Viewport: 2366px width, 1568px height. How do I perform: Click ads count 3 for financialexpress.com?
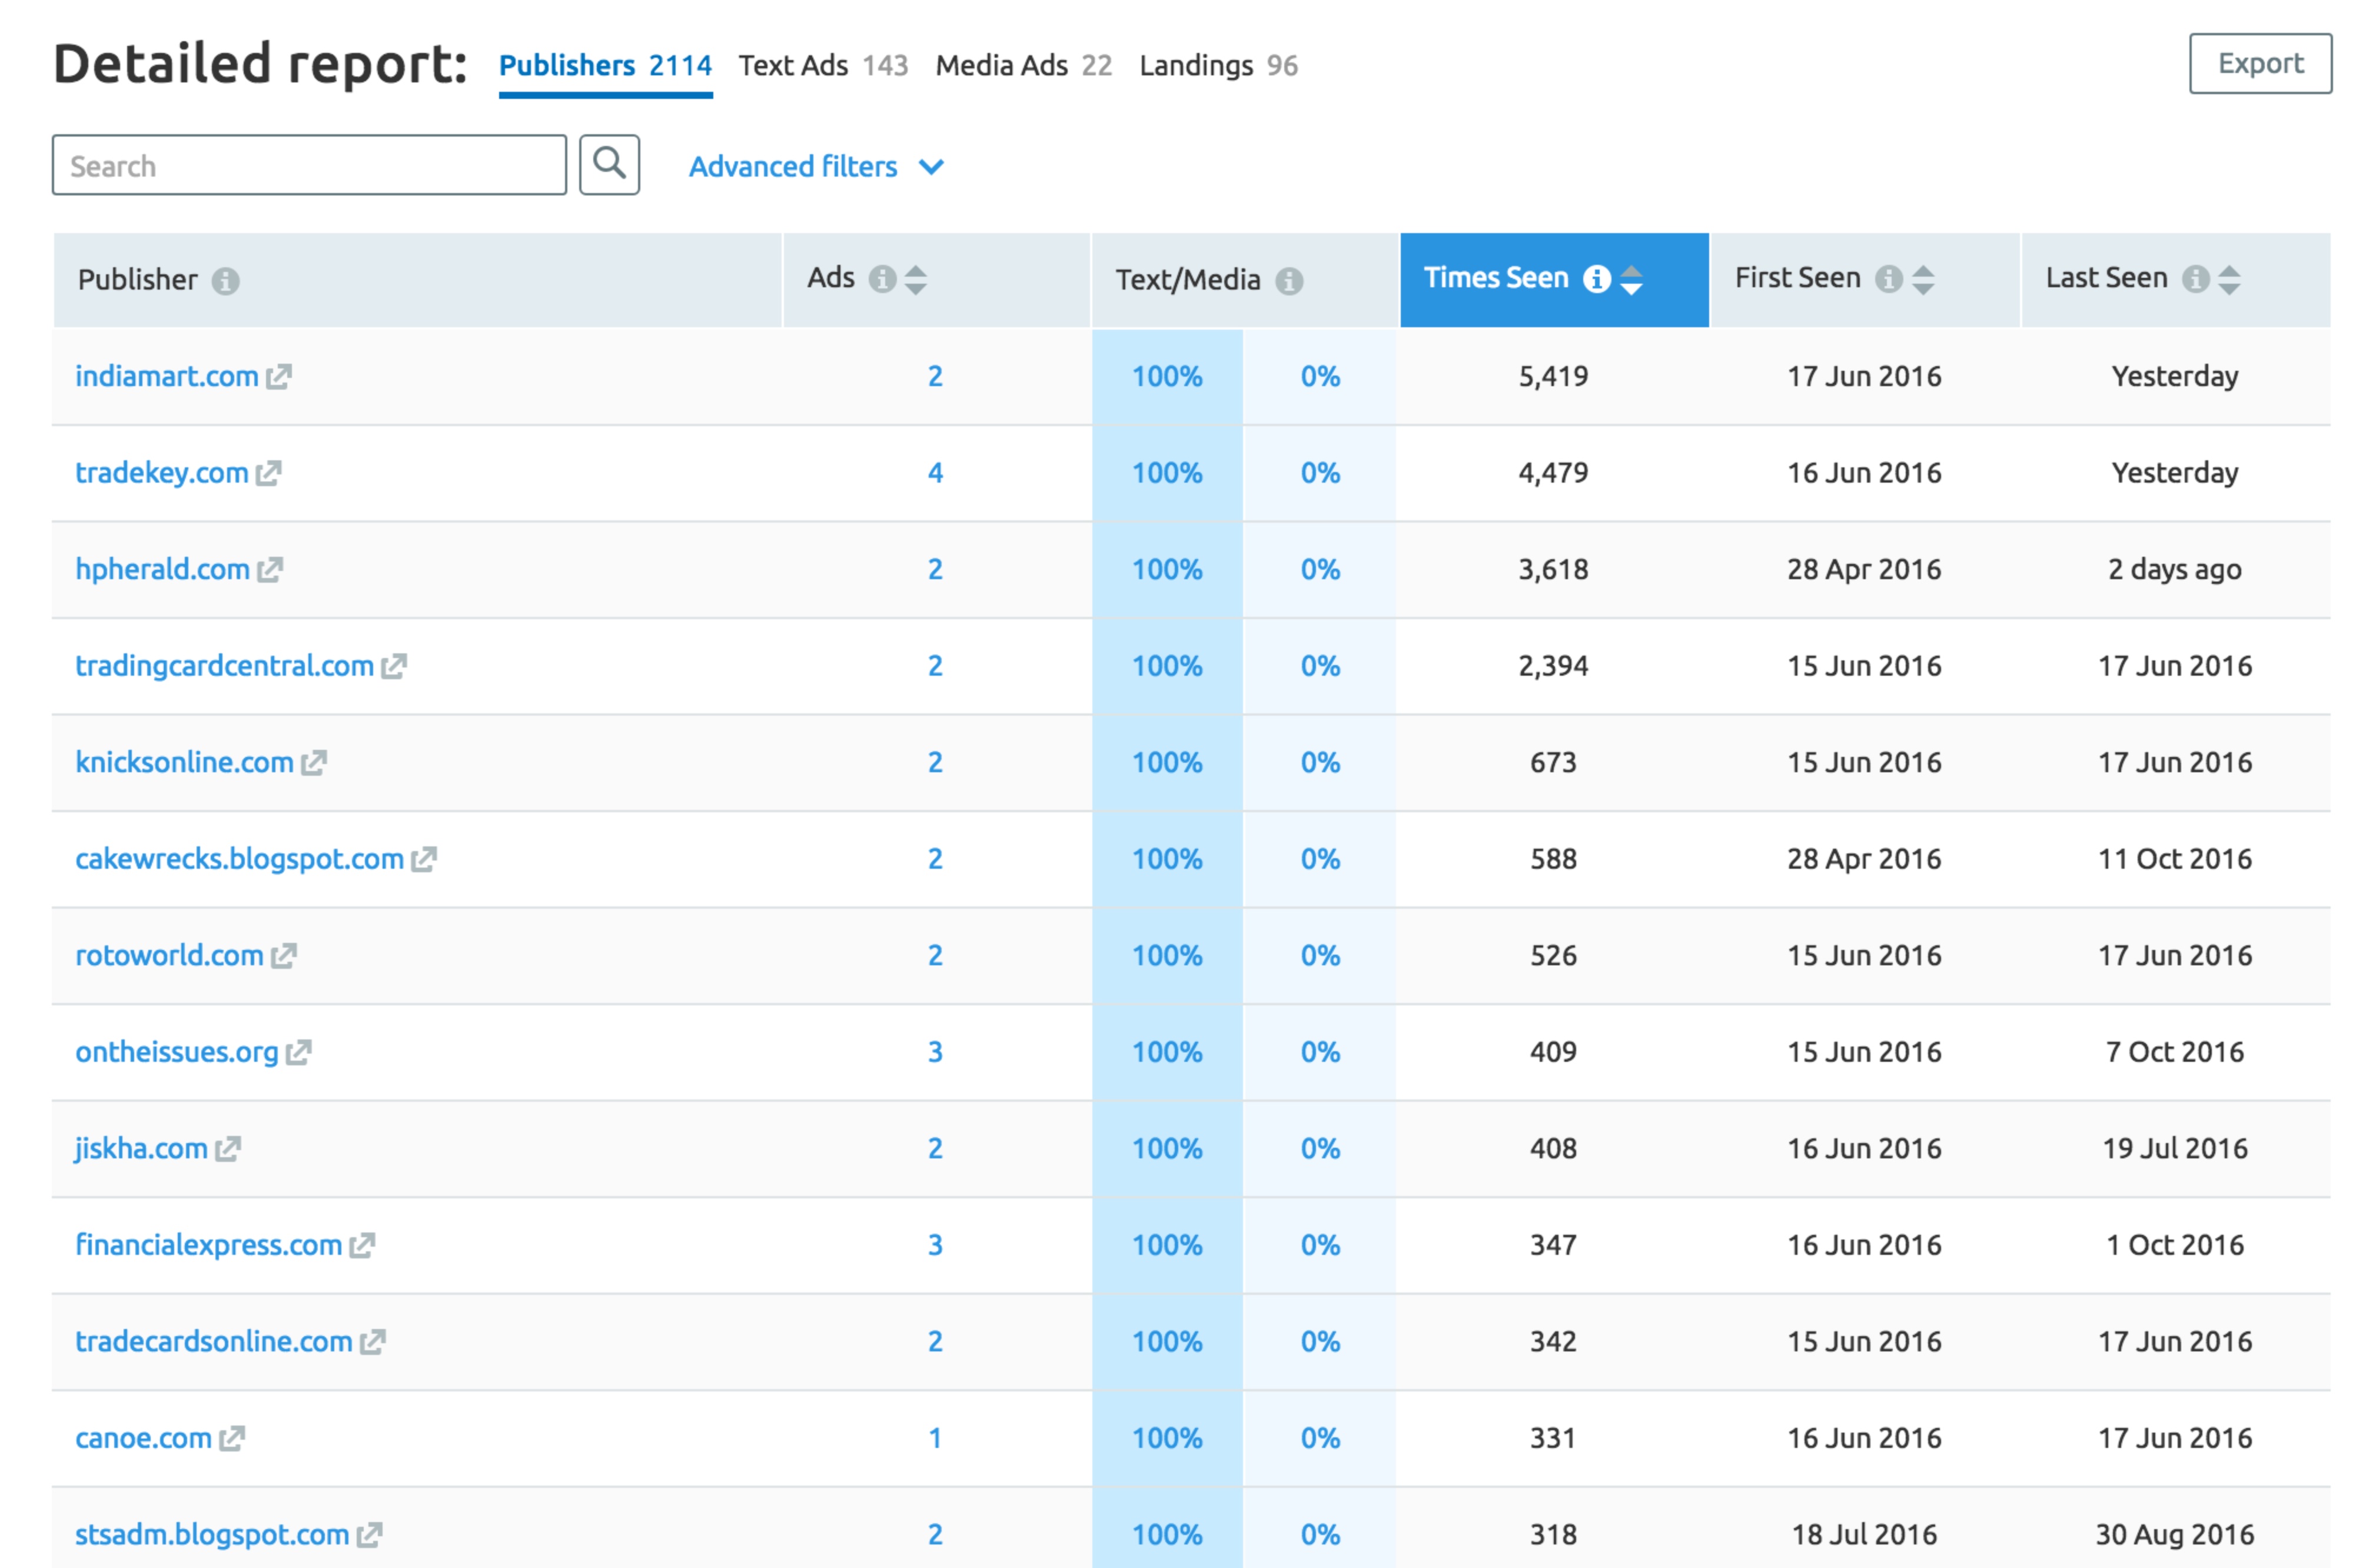click(934, 1244)
